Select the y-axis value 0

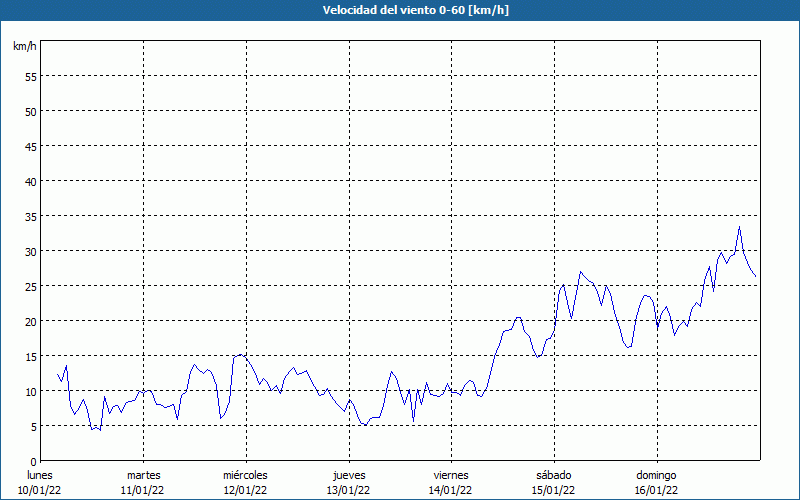34,462
